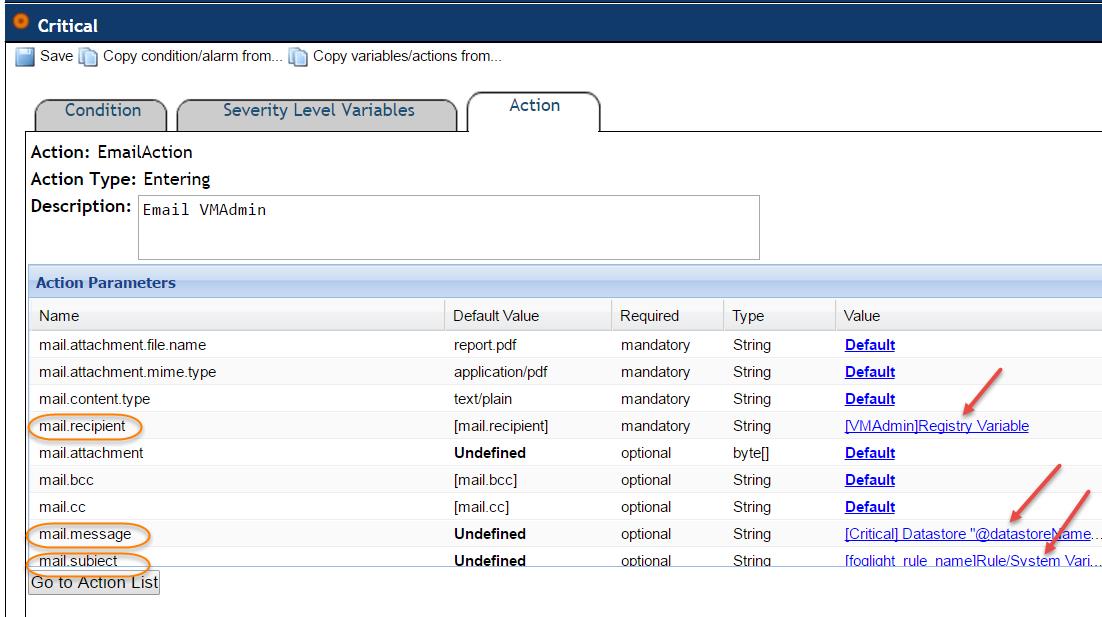Open Default value for mail.attachment.file.name
Viewport: 1102px width, 617px height.
(869, 345)
